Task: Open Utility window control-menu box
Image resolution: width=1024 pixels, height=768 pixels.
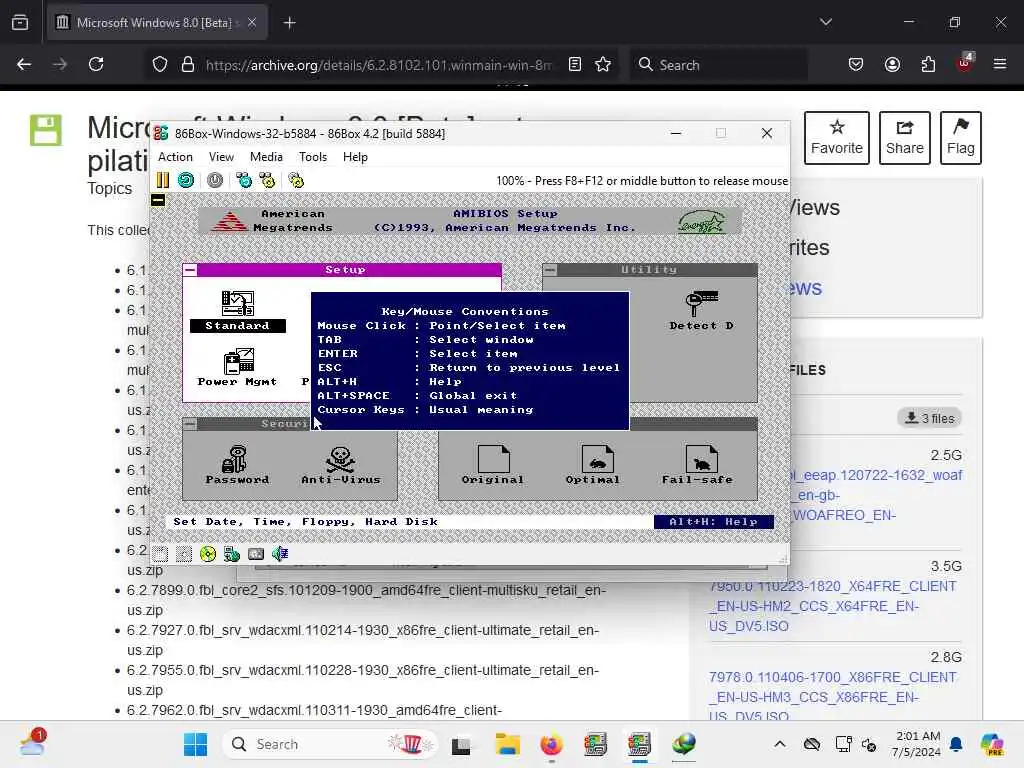Action: pyautogui.click(x=551, y=270)
